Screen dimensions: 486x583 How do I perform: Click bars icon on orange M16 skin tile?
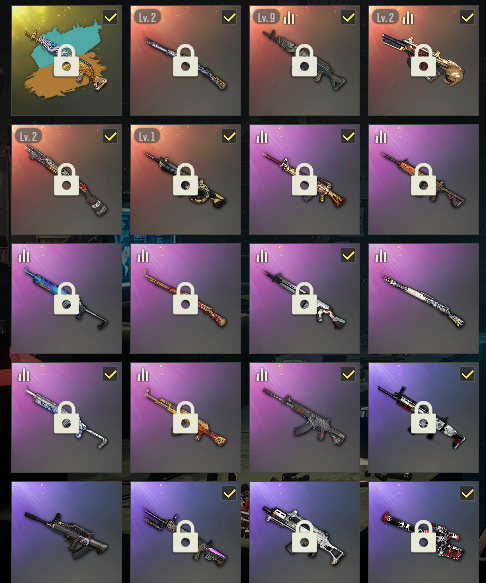pyautogui.click(x=381, y=137)
